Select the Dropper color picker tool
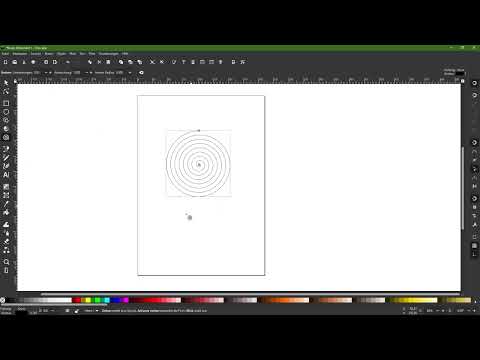The image size is (480, 360). pos(6,204)
